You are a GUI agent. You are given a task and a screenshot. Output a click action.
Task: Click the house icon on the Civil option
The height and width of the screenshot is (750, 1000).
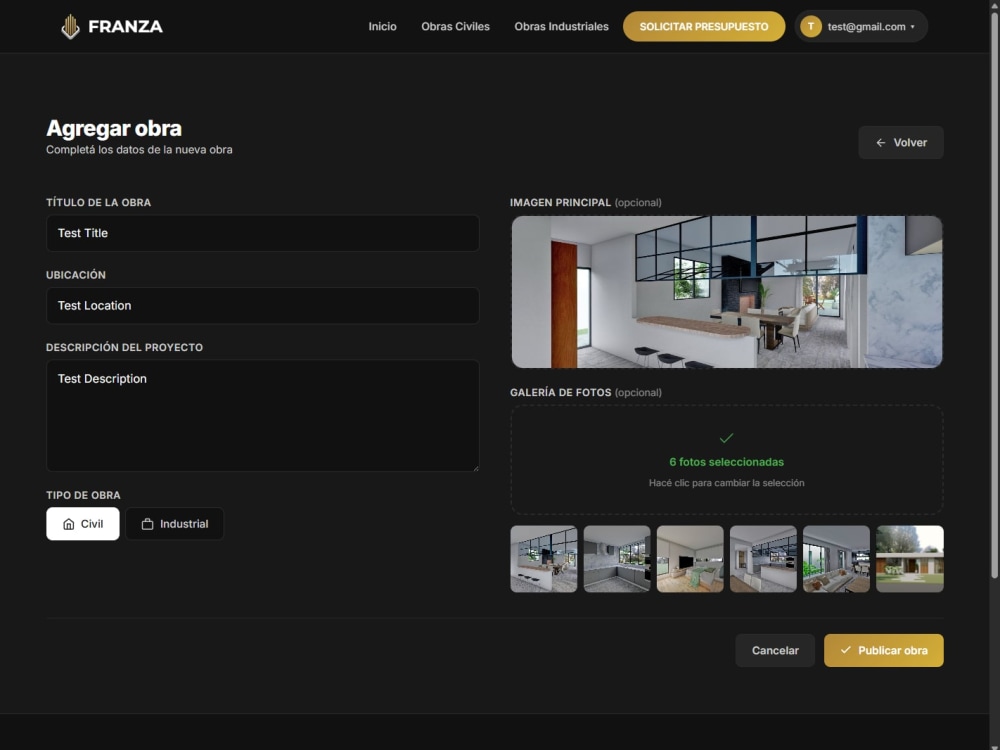pos(69,524)
